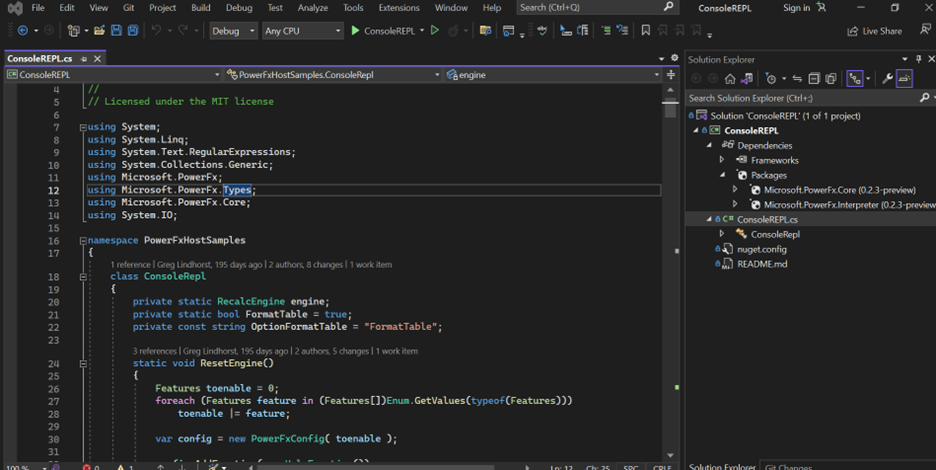This screenshot has height=470, width=936.
Task: Open the engine member dropdown
Action: tap(552, 75)
